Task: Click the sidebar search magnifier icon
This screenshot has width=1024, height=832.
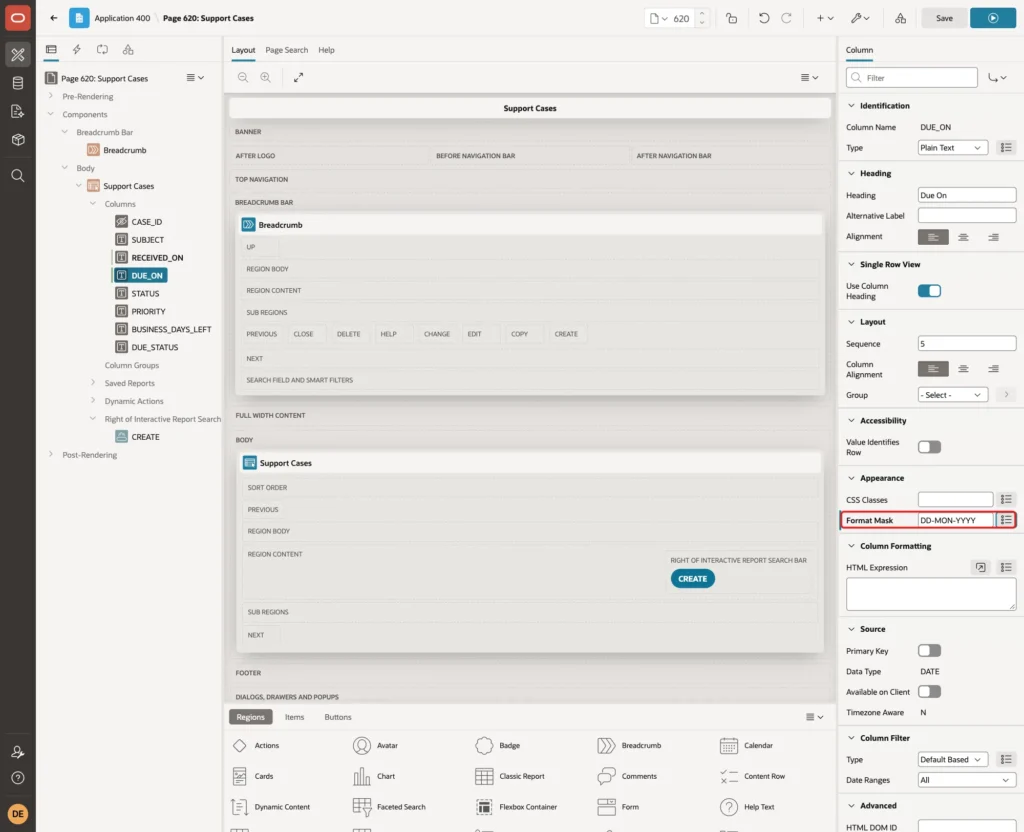Action: coord(18,176)
